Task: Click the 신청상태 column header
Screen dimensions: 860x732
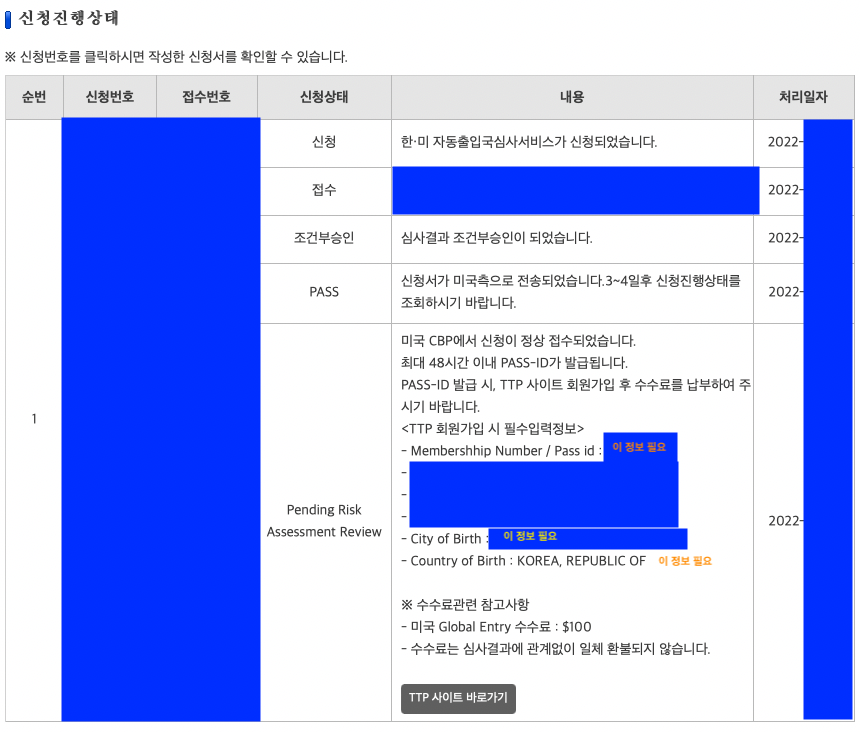Action: pos(325,97)
